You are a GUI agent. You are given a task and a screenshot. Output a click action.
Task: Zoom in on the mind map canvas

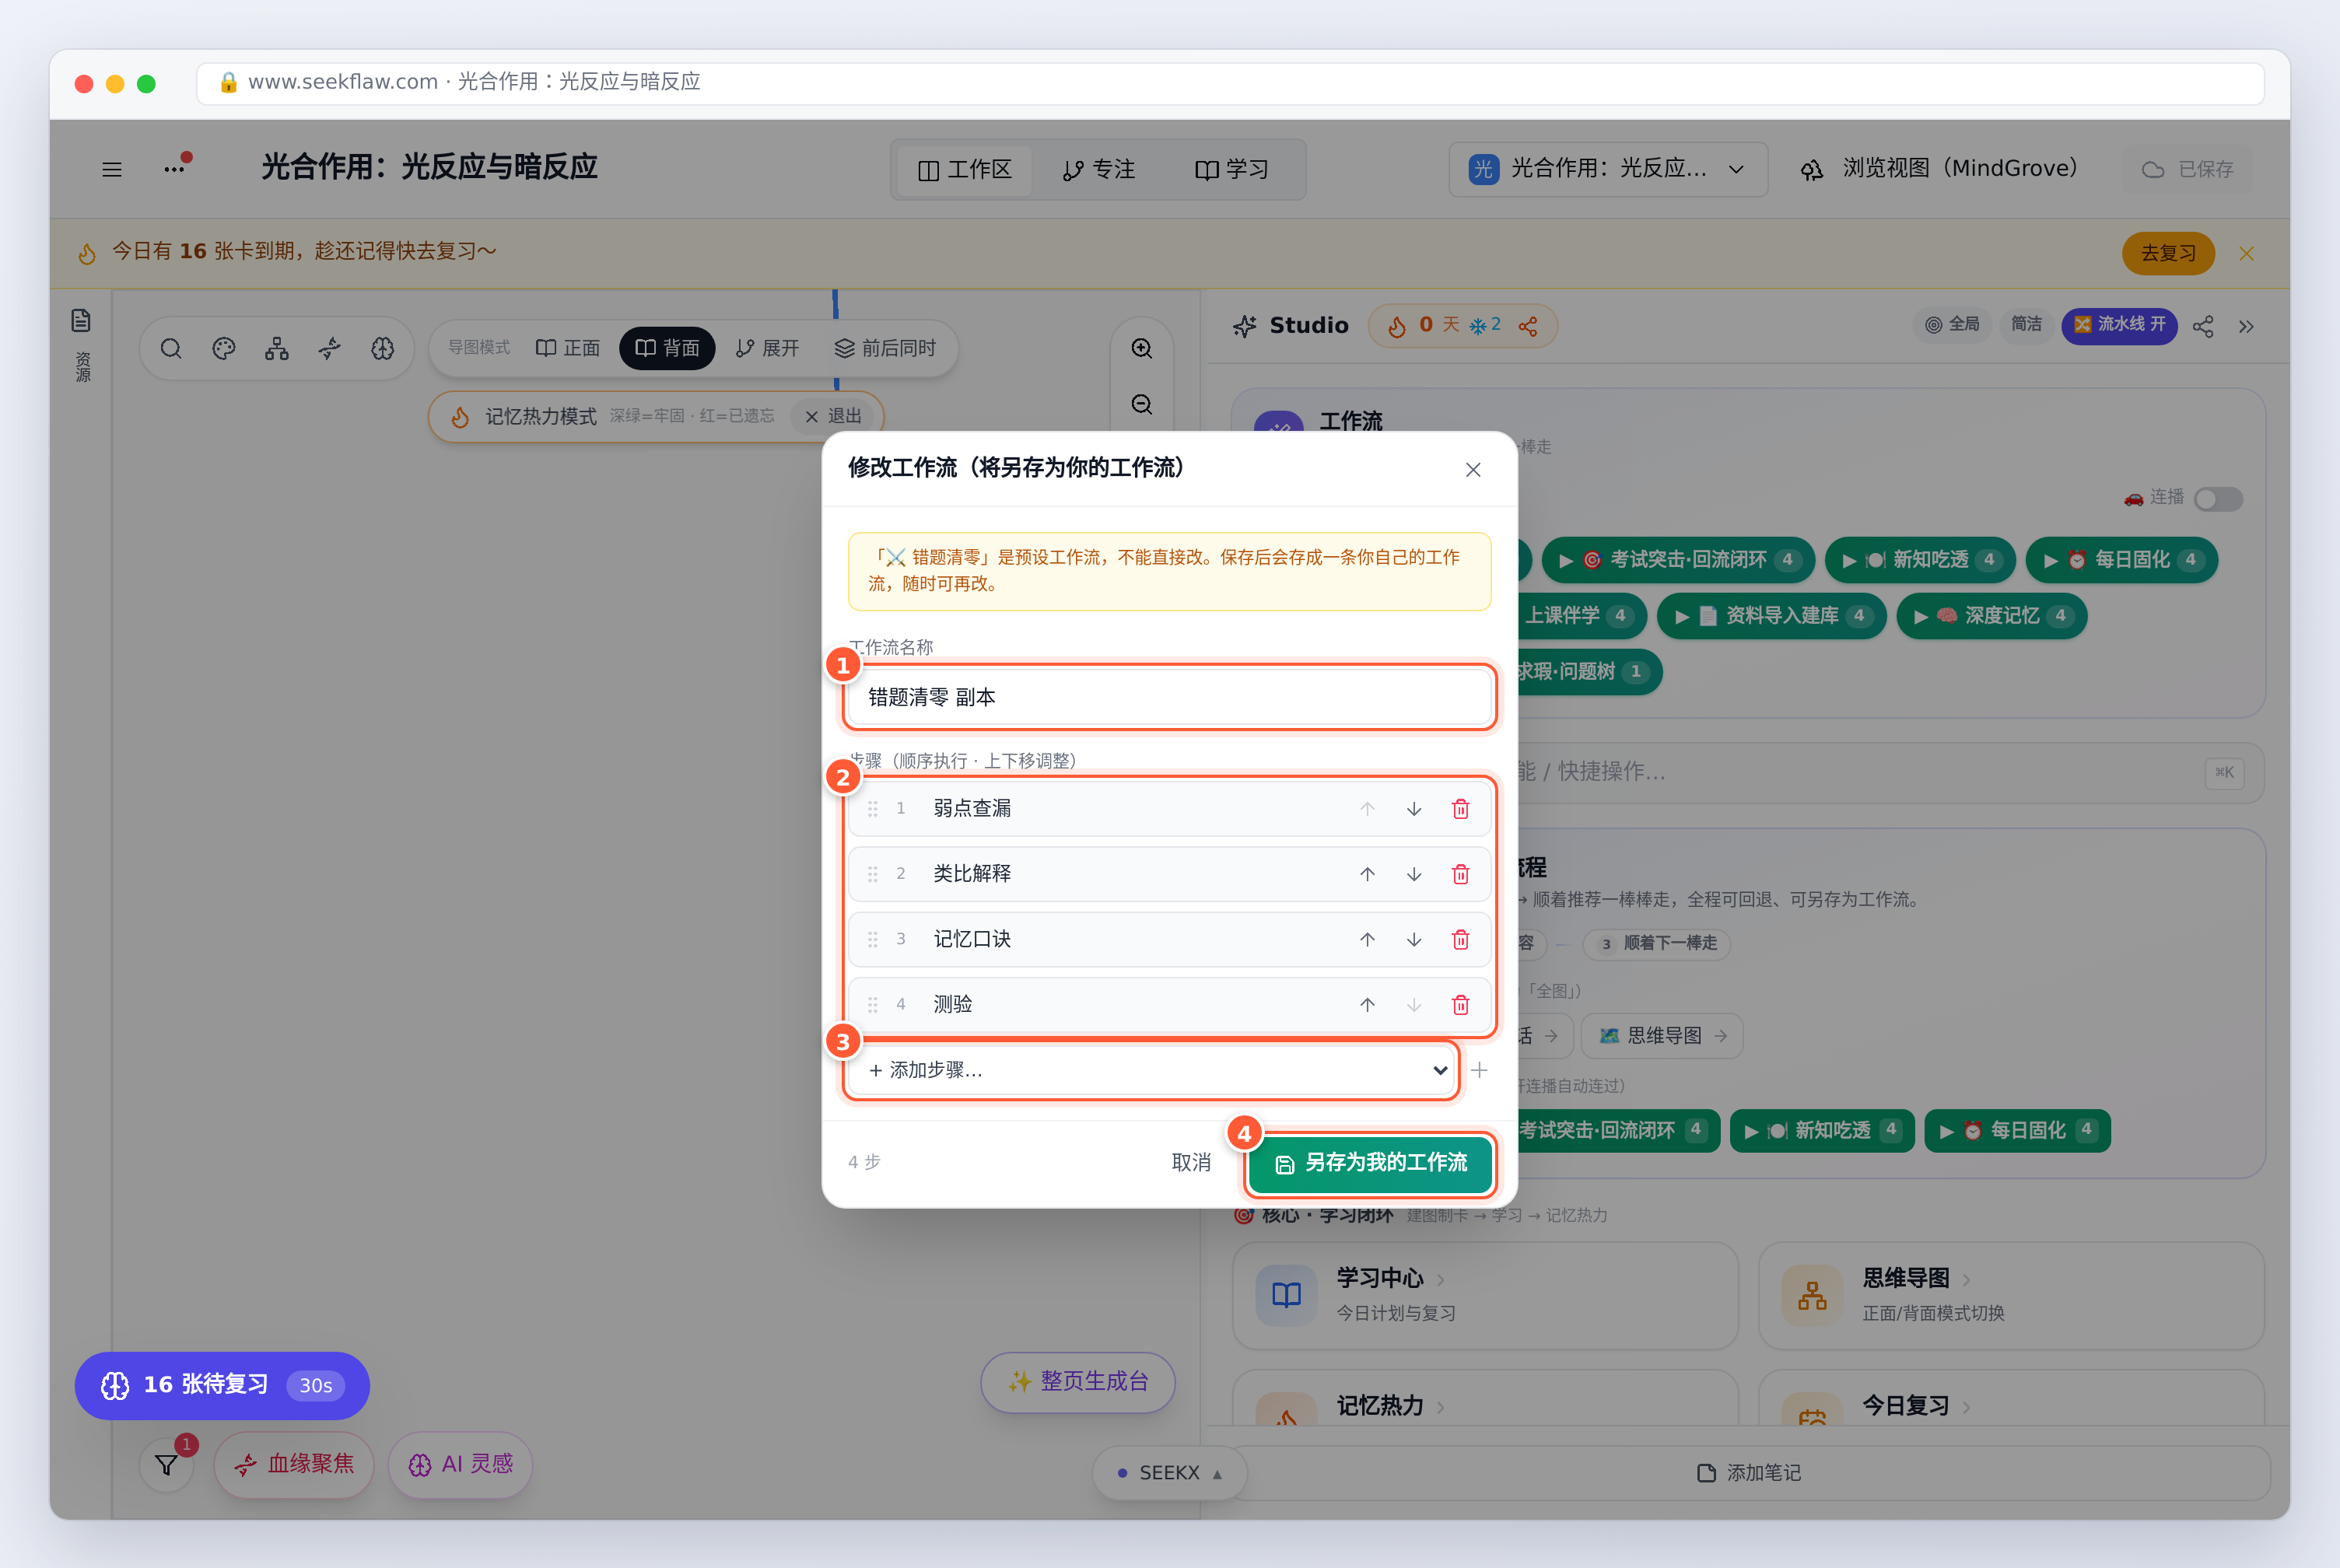(1142, 348)
